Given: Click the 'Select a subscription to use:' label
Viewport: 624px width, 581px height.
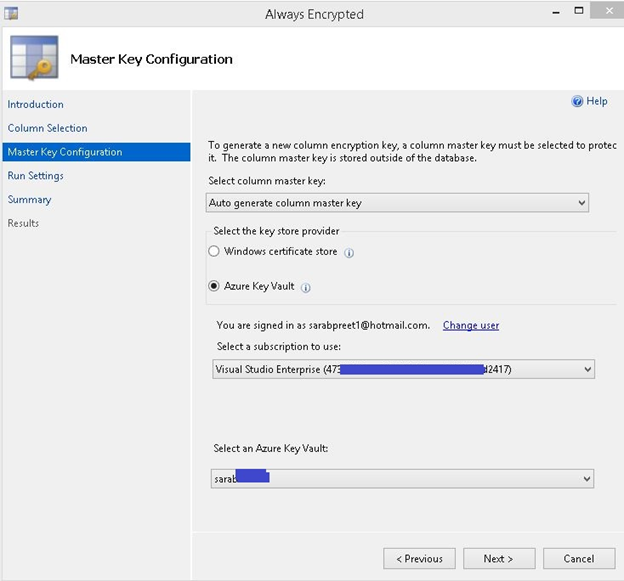Looking at the screenshot, I should (279, 347).
